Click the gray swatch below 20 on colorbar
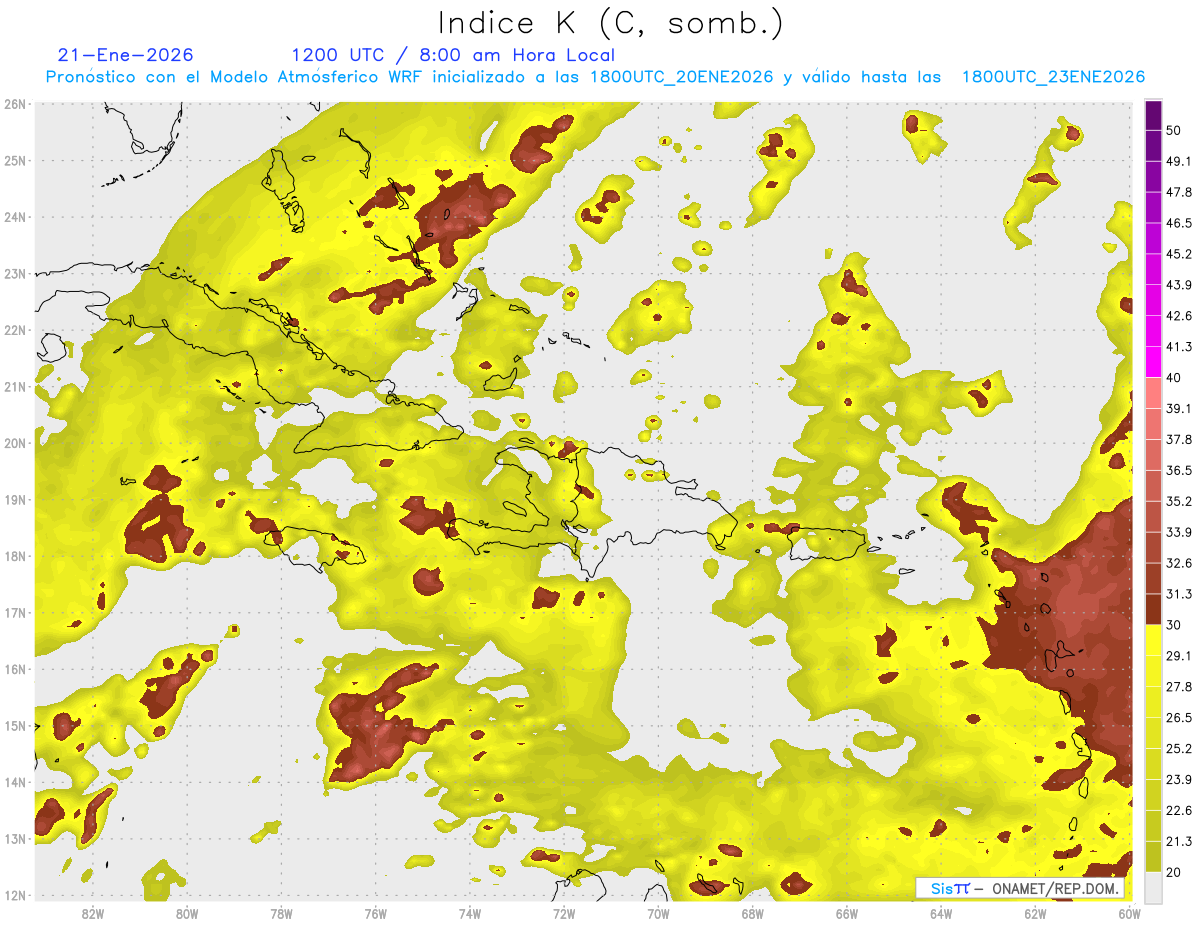The height and width of the screenshot is (927, 1200). [x=1153, y=886]
